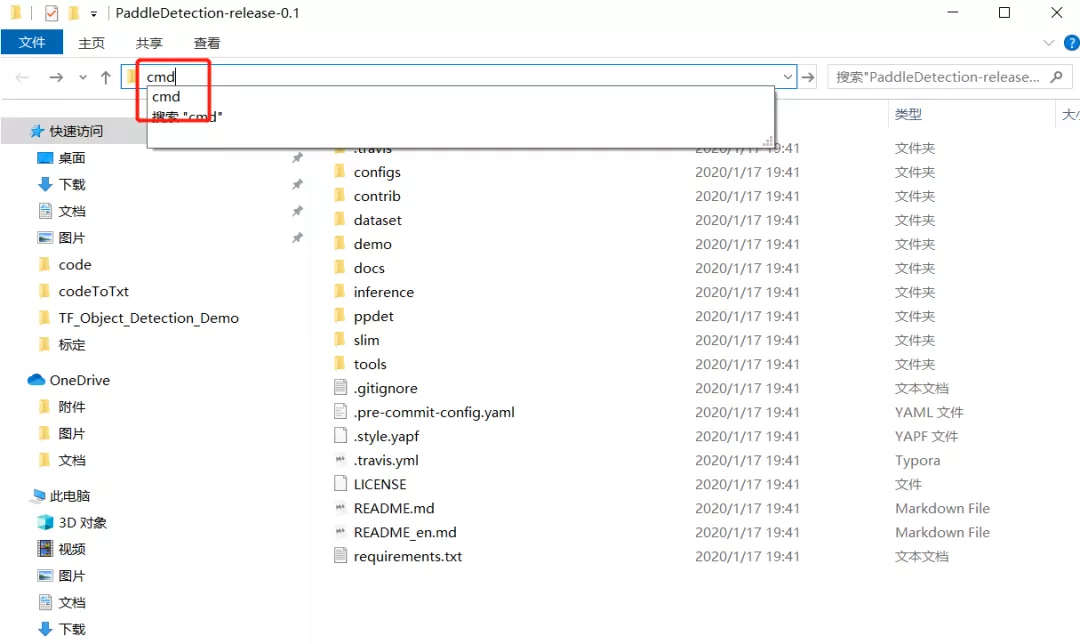The width and height of the screenshot is (1080, 644).
Task: Sort by the 类型 column header
Action: [x=908, y=114]
